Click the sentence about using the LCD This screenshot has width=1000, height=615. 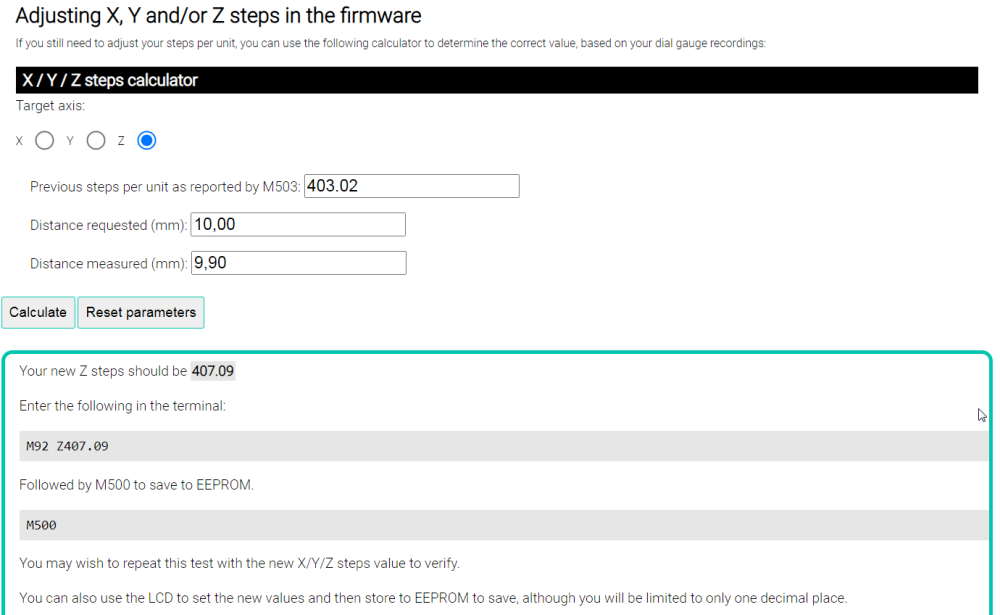432,598
